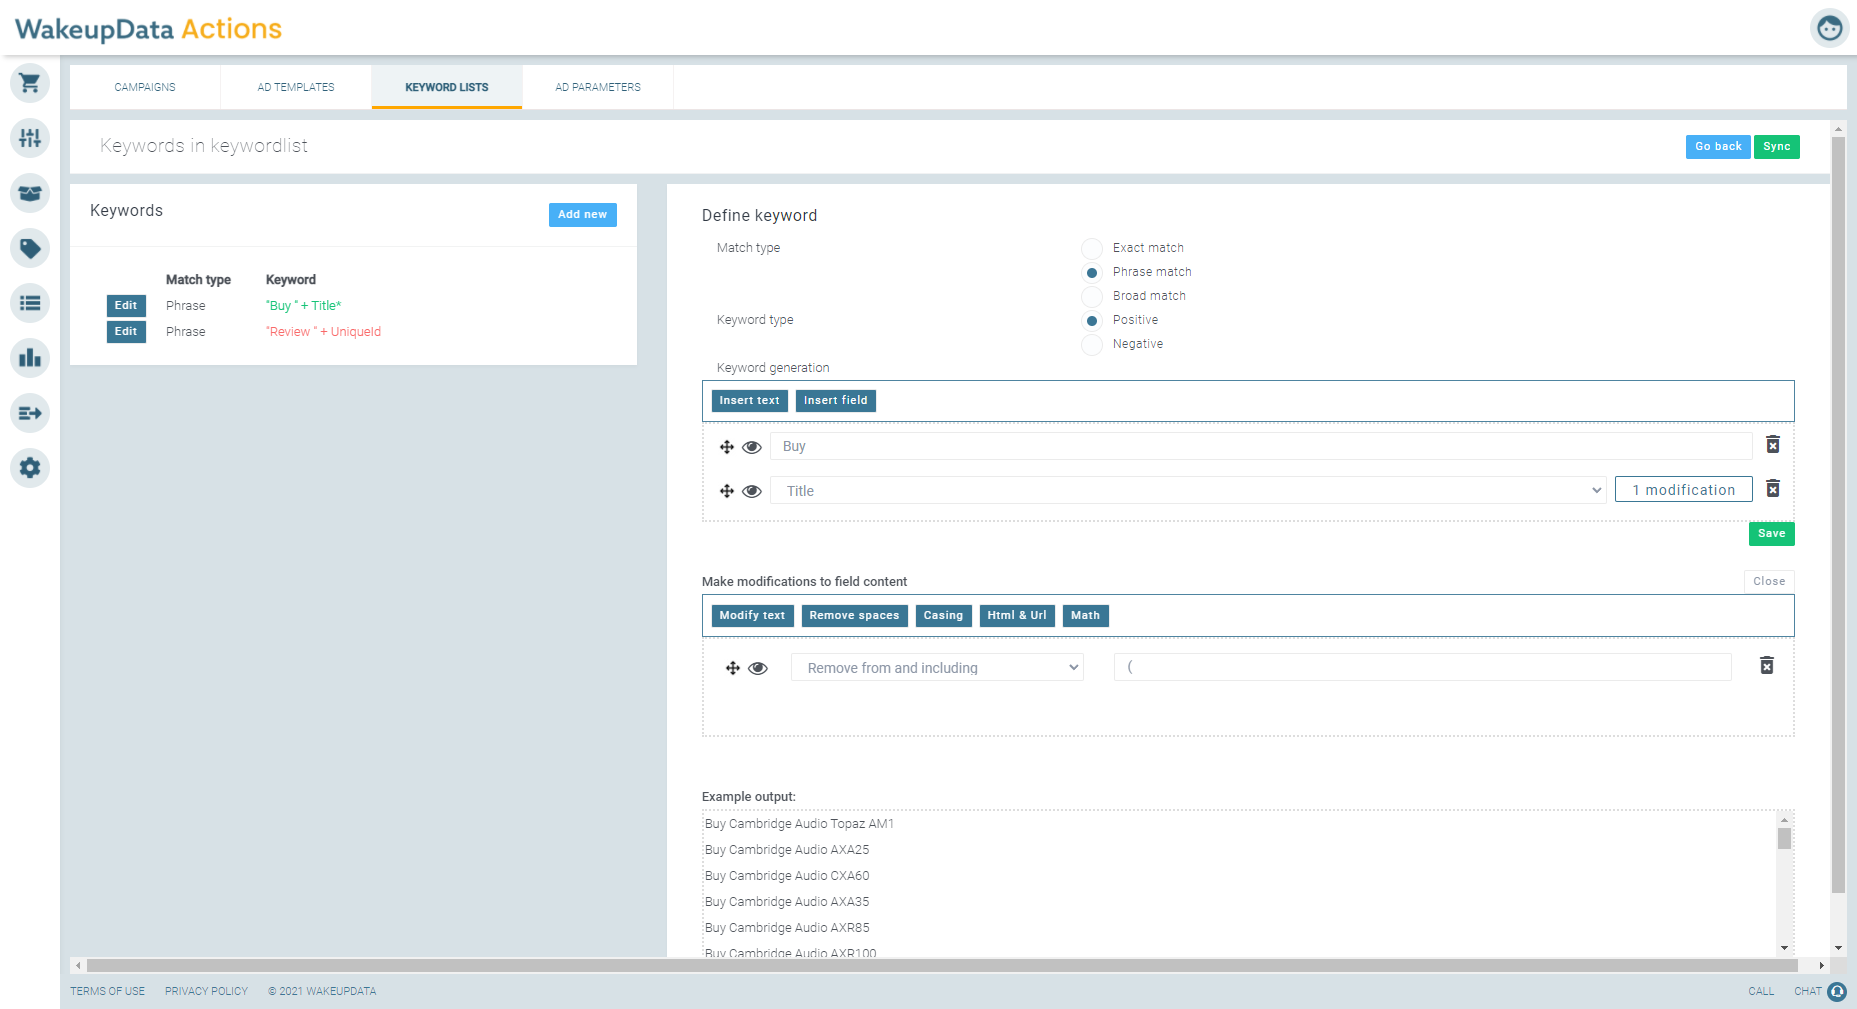Click the Call link
The height and width of the screenshot is (1009, 1857).
coord(1761,992)
